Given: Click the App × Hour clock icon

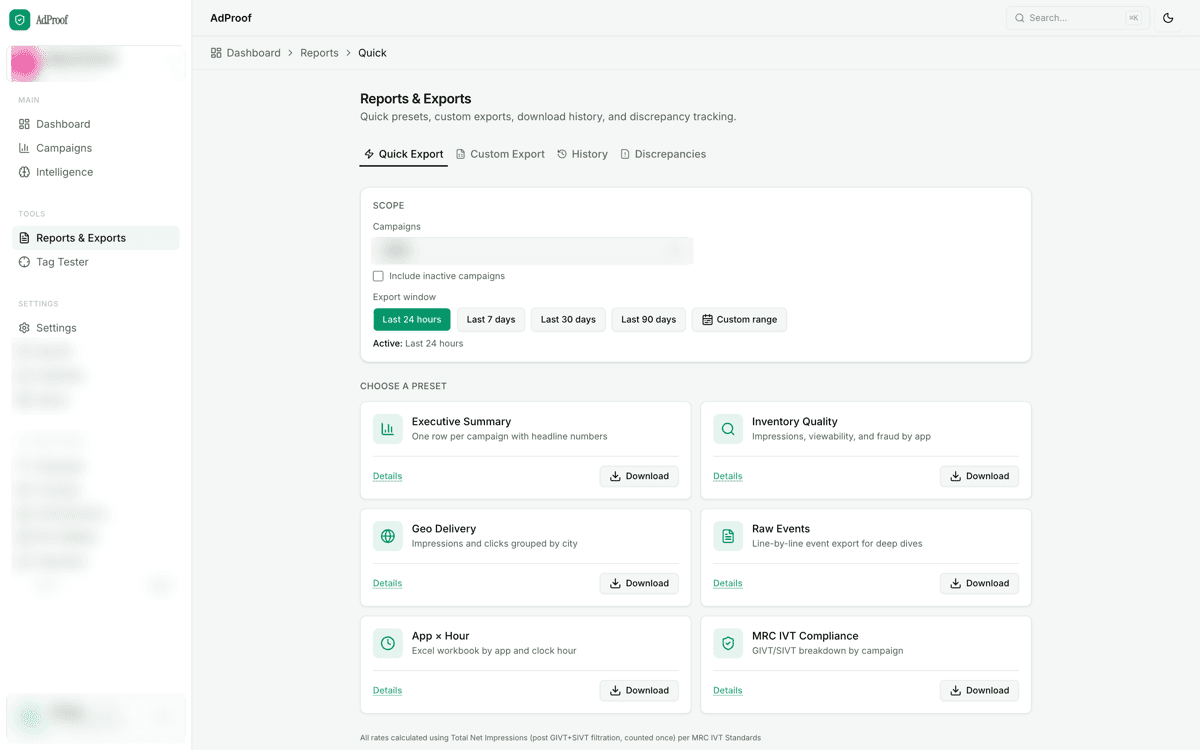Looking at the screenshot, I should [x=388, y=643].
